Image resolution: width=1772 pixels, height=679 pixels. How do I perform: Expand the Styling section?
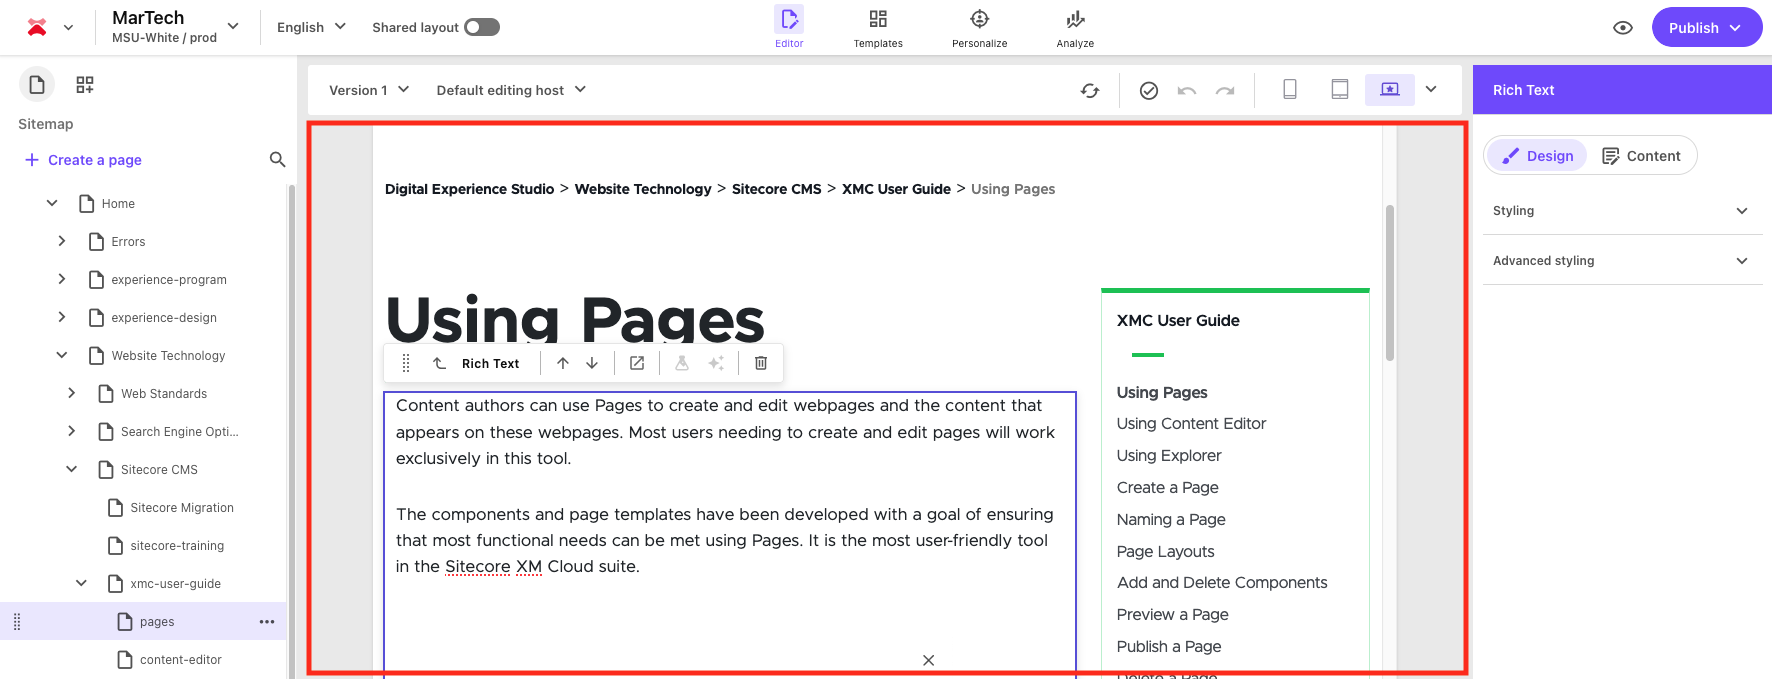pyautogui.click(x=1621, y=211)
